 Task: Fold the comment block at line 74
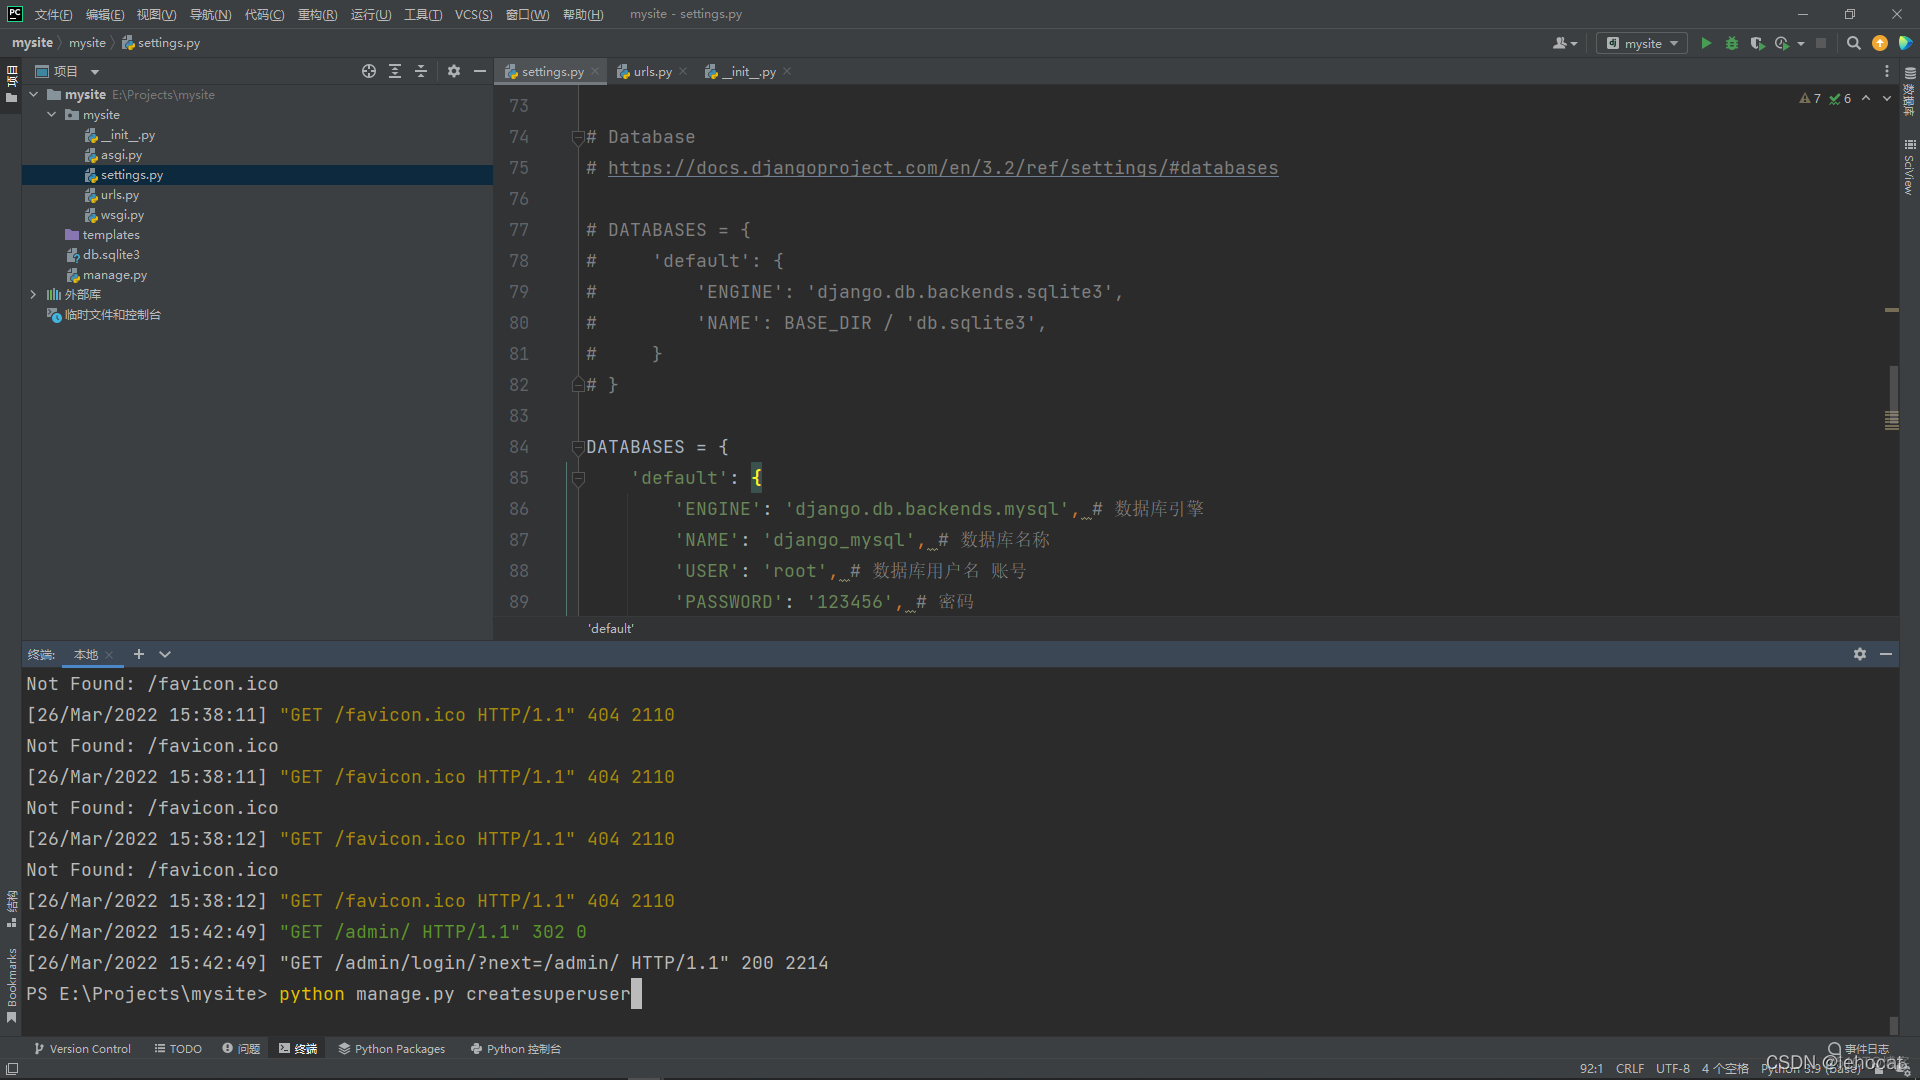pyautogui.click(x=577, y=137)
